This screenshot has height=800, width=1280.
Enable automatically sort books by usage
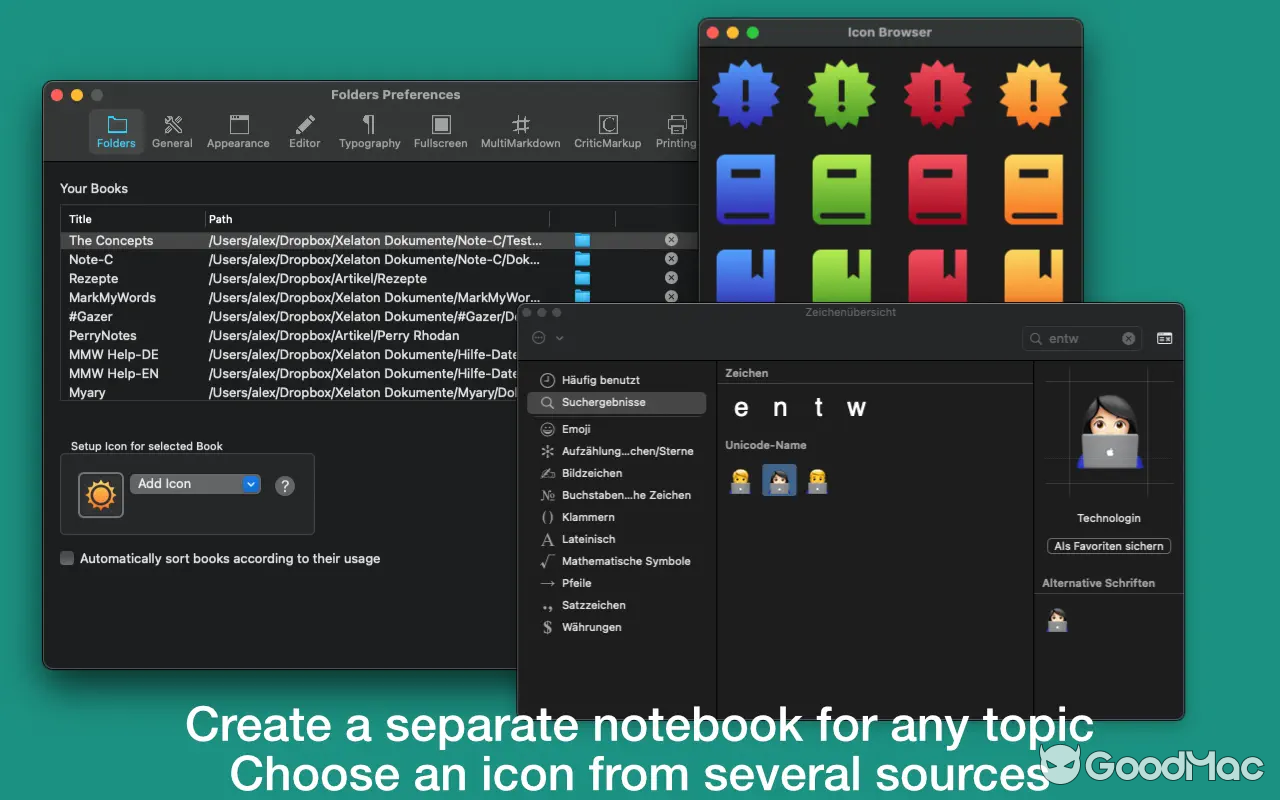[x=67, y=559]
